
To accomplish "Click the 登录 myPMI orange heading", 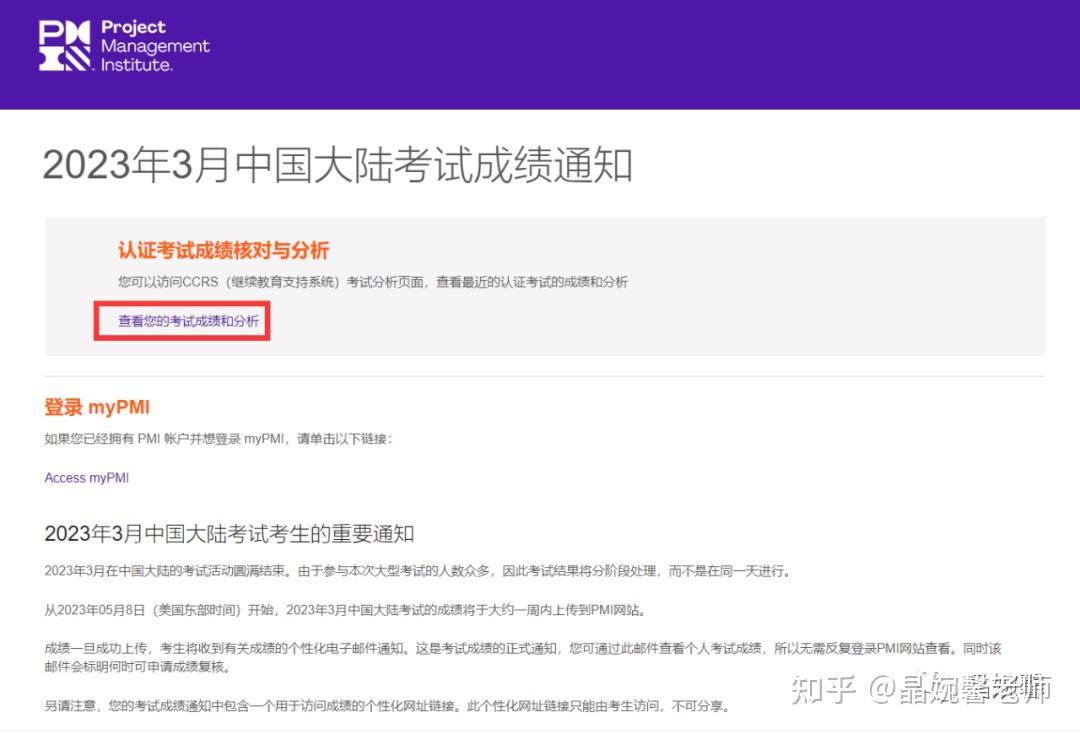I will [96, 407].
